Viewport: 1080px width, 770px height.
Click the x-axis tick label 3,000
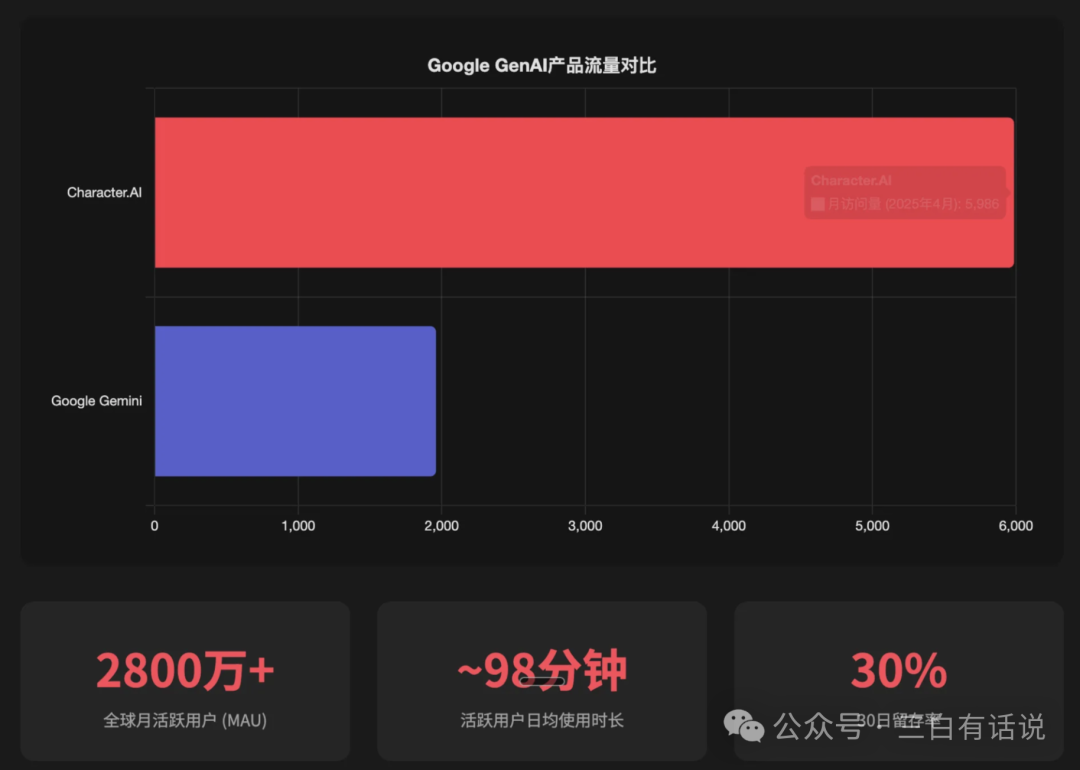(x=585, y=526)
